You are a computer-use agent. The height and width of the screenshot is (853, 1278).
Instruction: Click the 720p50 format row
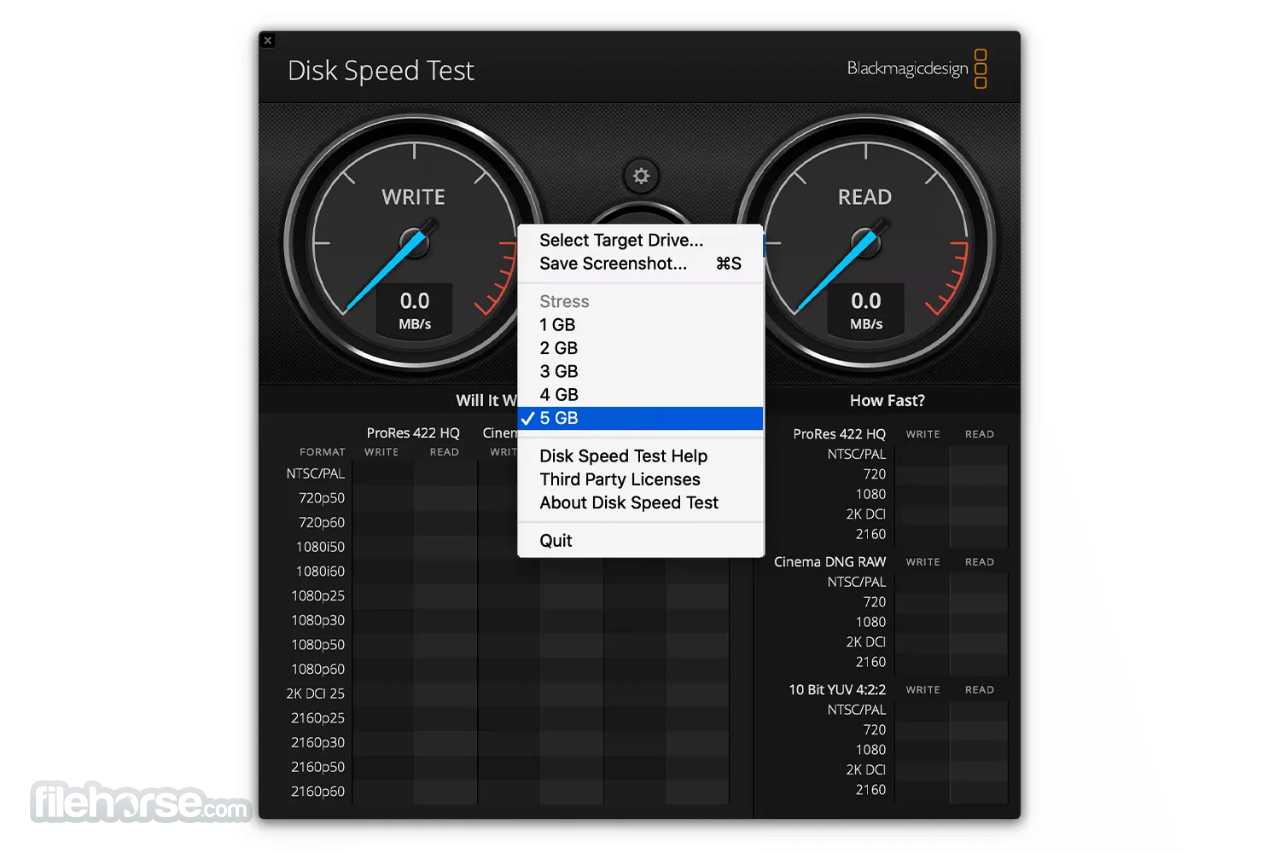coord(321,498)
